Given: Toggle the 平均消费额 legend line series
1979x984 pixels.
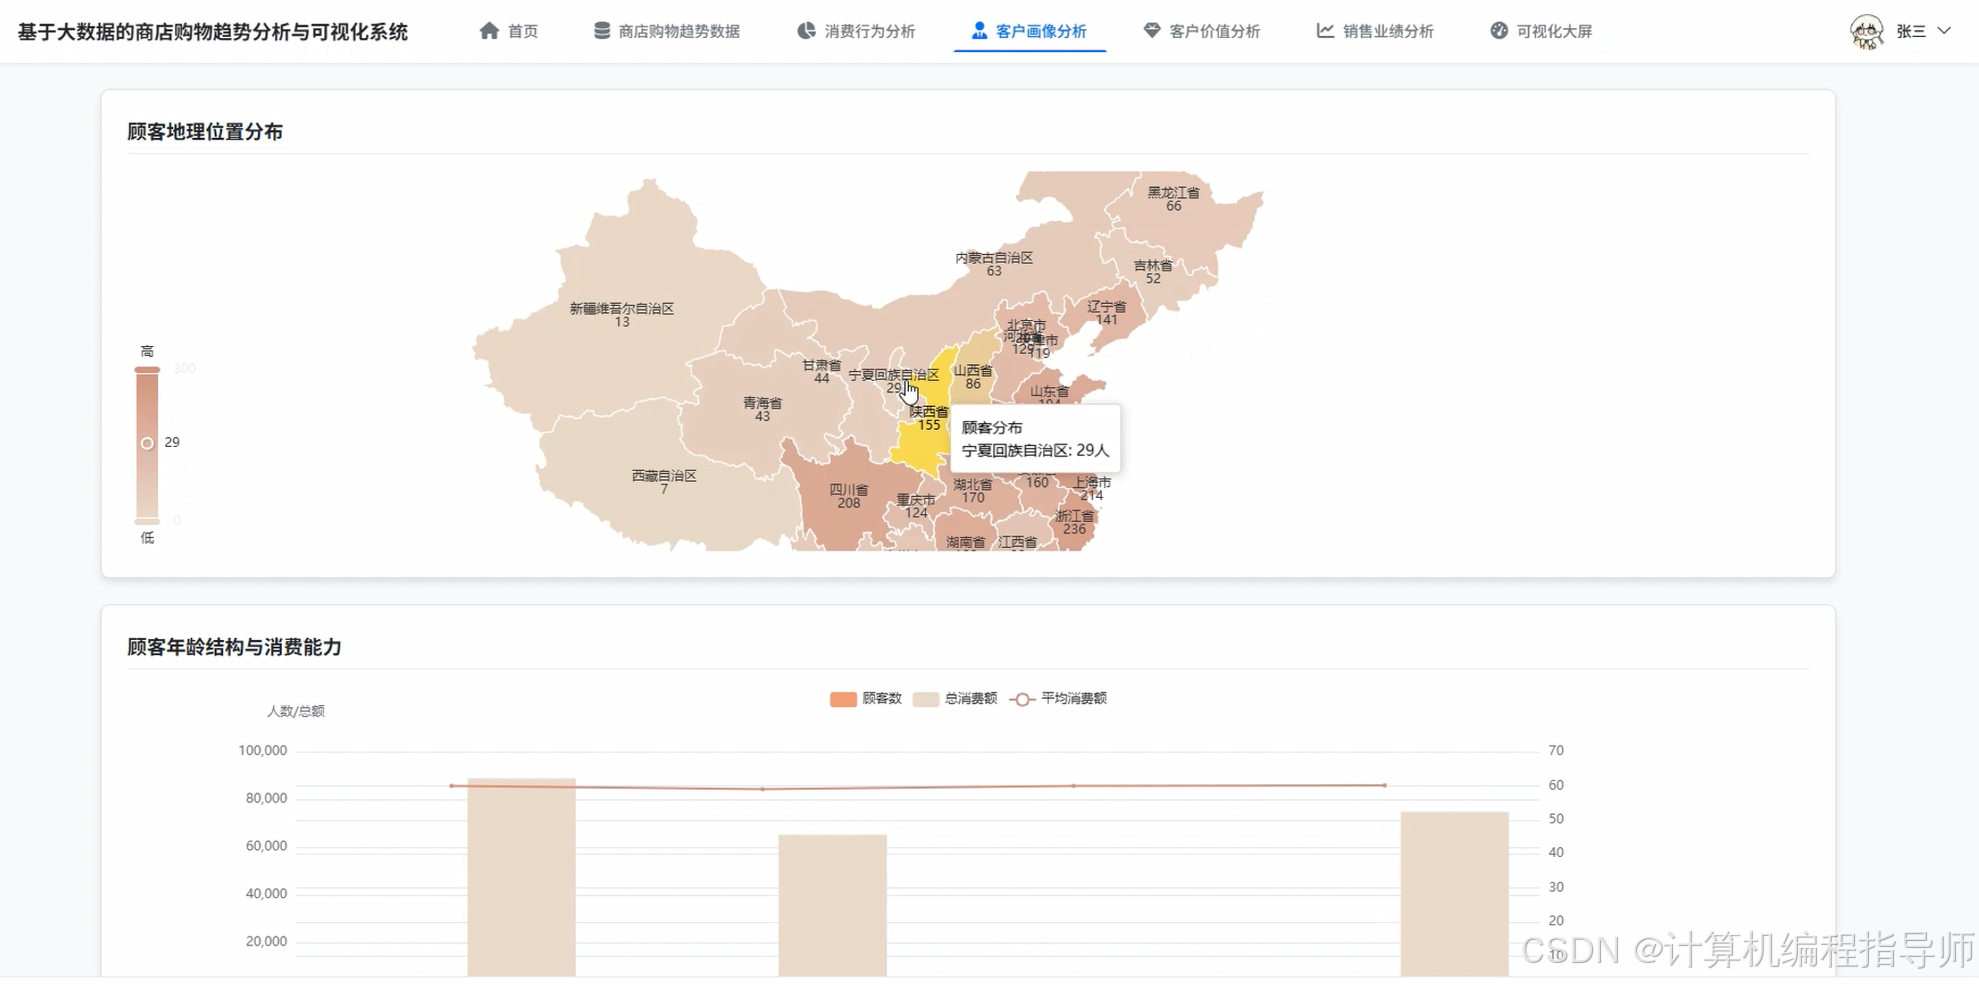Looking at the screenshot, I should point(1059,699).
